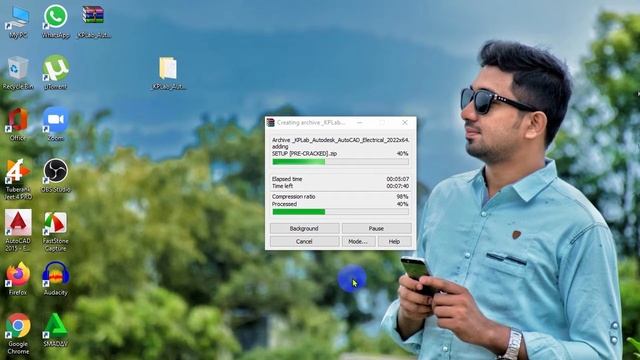Click the WinRAR icon in dialog title bar
This screenshot has height=360, width=640.
tap(271, 122)
